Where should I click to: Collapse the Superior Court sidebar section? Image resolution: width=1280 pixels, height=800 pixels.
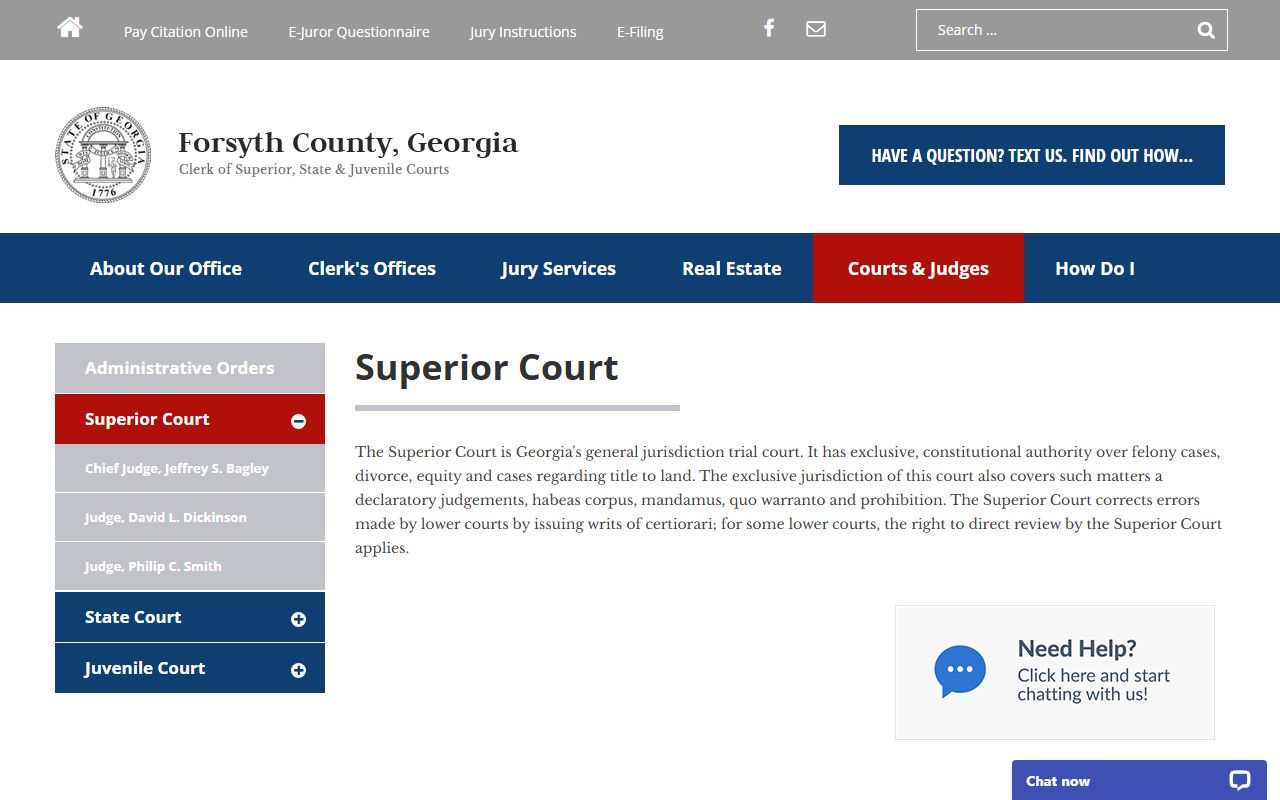point(298,421)
